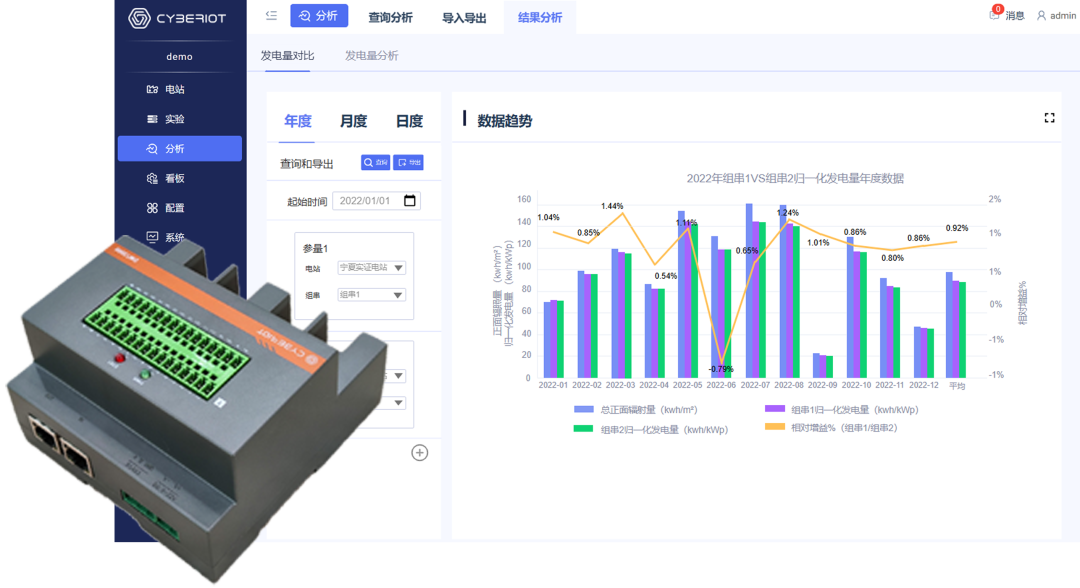Click the blue 分析 top button
The width and height of the screenshot is (1080, 588).
[x=319, y=16]
